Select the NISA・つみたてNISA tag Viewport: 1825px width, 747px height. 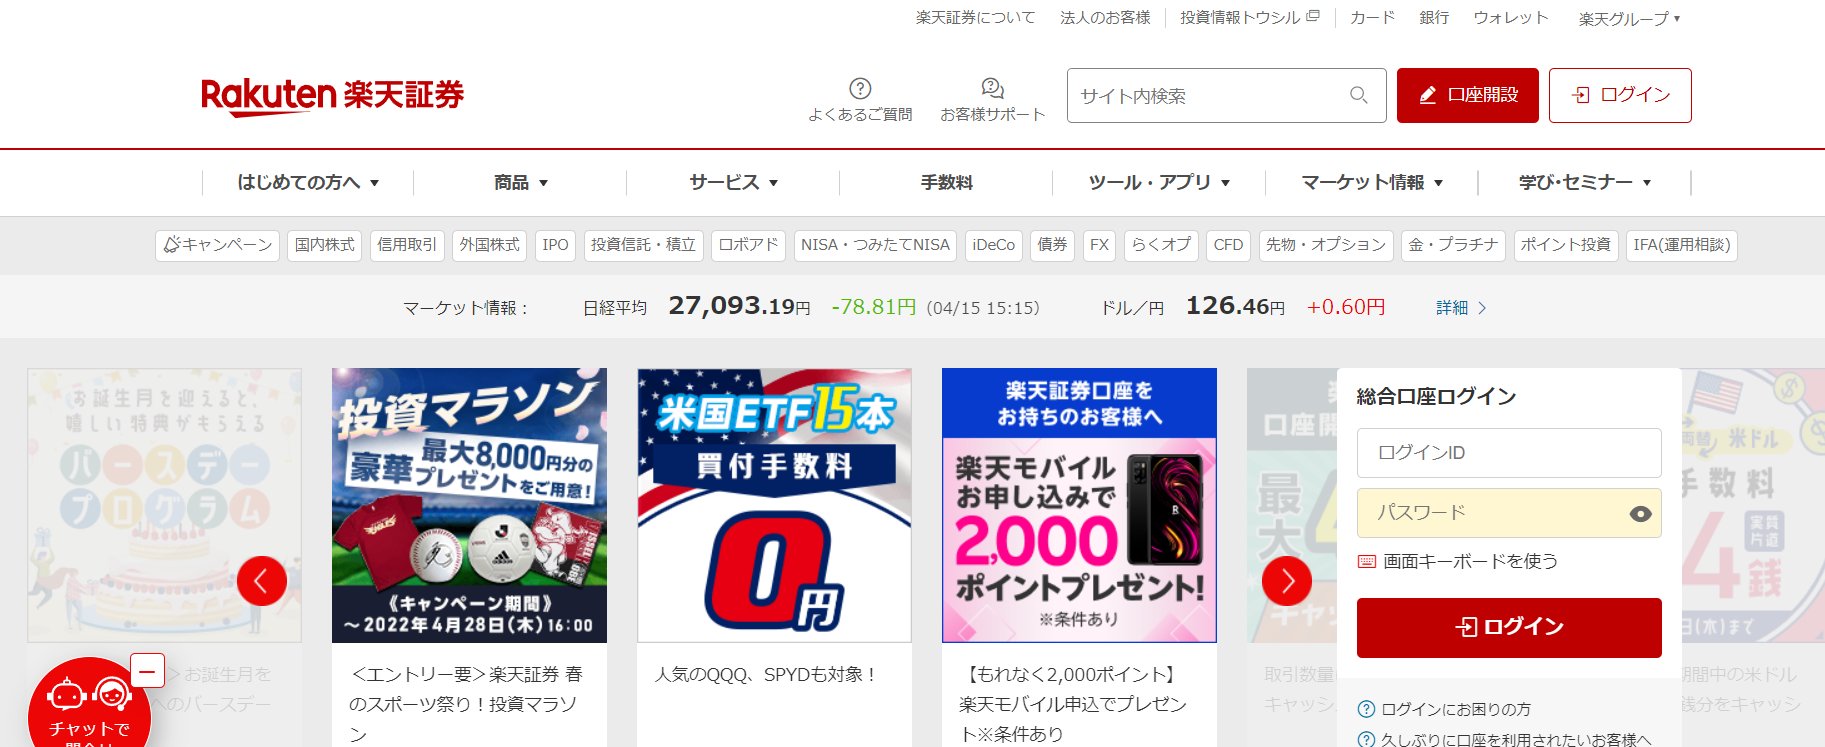pyautogui.click(x=875, y=245)
